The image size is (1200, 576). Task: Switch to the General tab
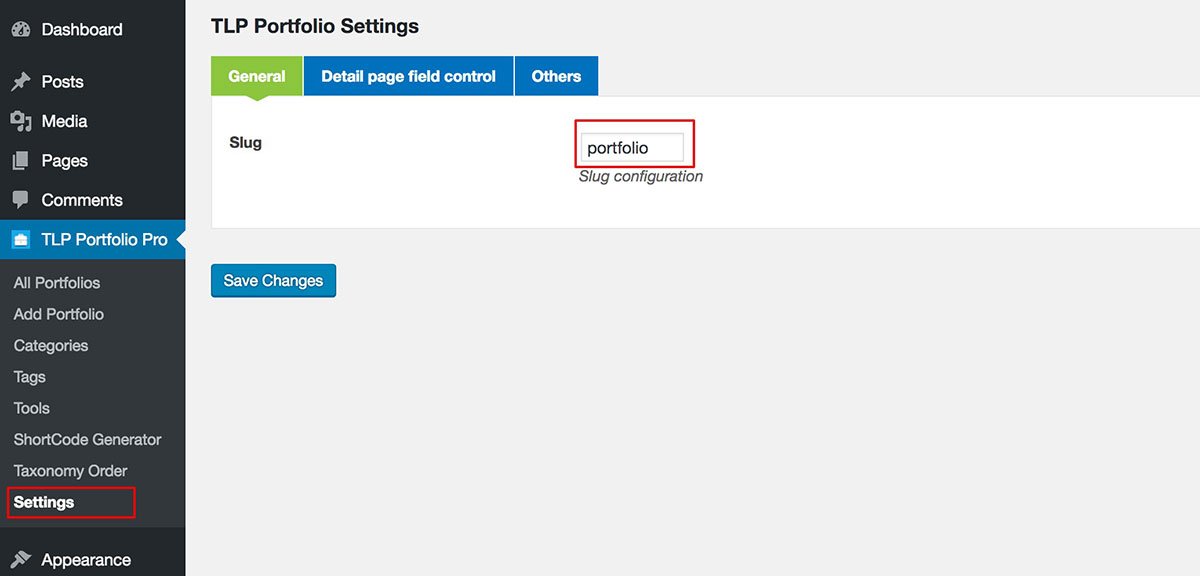tap(257, 76)
